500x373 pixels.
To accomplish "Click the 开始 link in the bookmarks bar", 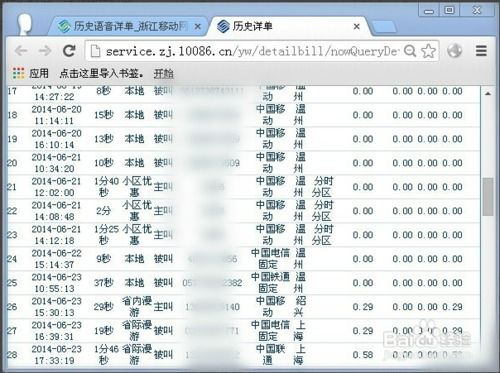I will click(x=163, y=73).
